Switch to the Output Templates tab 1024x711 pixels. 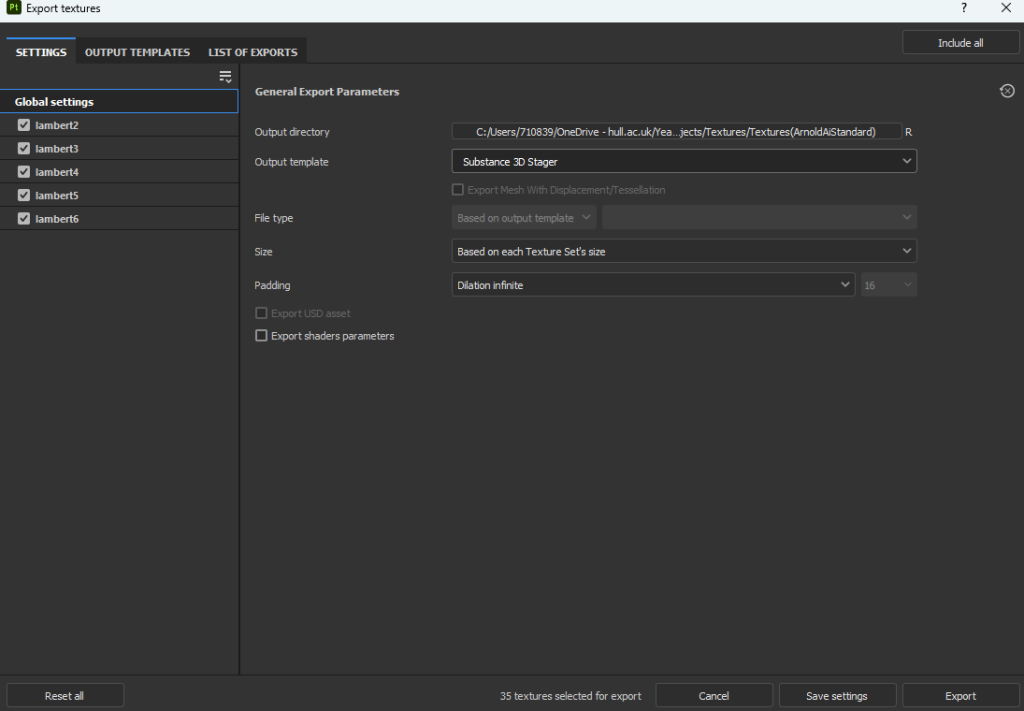click(137, 52)
